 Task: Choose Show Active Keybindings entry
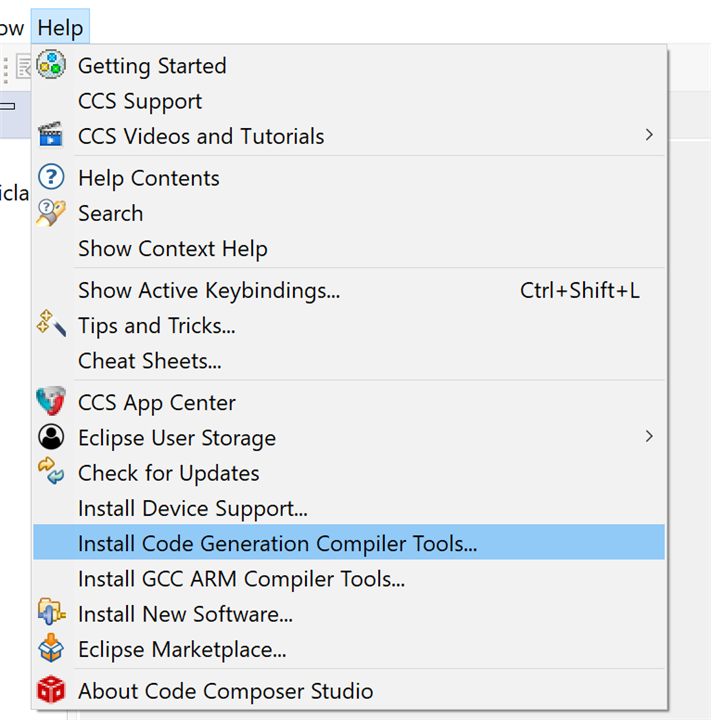[349, 291]
